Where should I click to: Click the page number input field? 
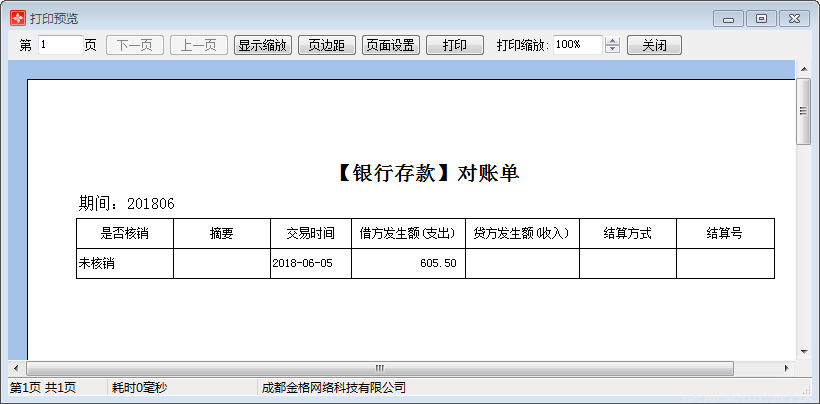tap(60, 45)
